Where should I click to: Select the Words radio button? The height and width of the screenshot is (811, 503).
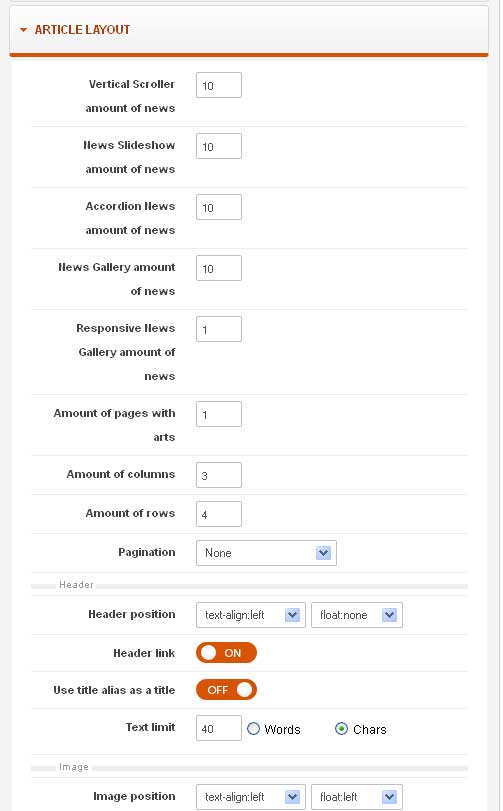[x=253, y=729]
